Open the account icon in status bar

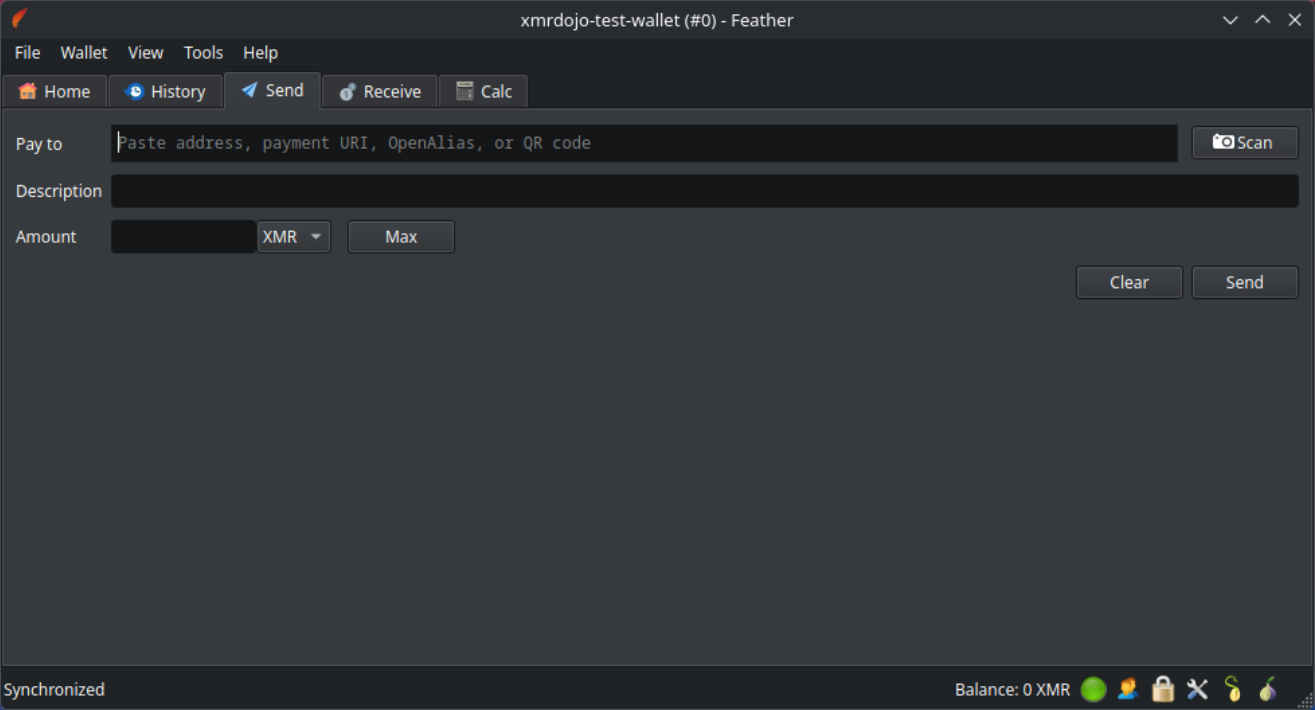tap(1128, 689)
